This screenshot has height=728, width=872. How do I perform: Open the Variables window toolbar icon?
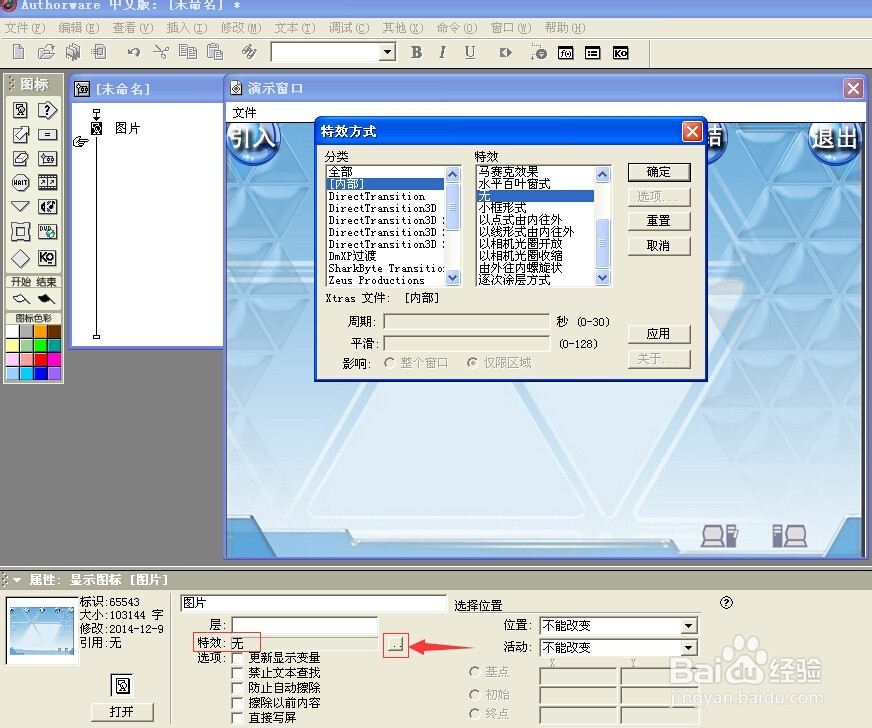[593, 53]
